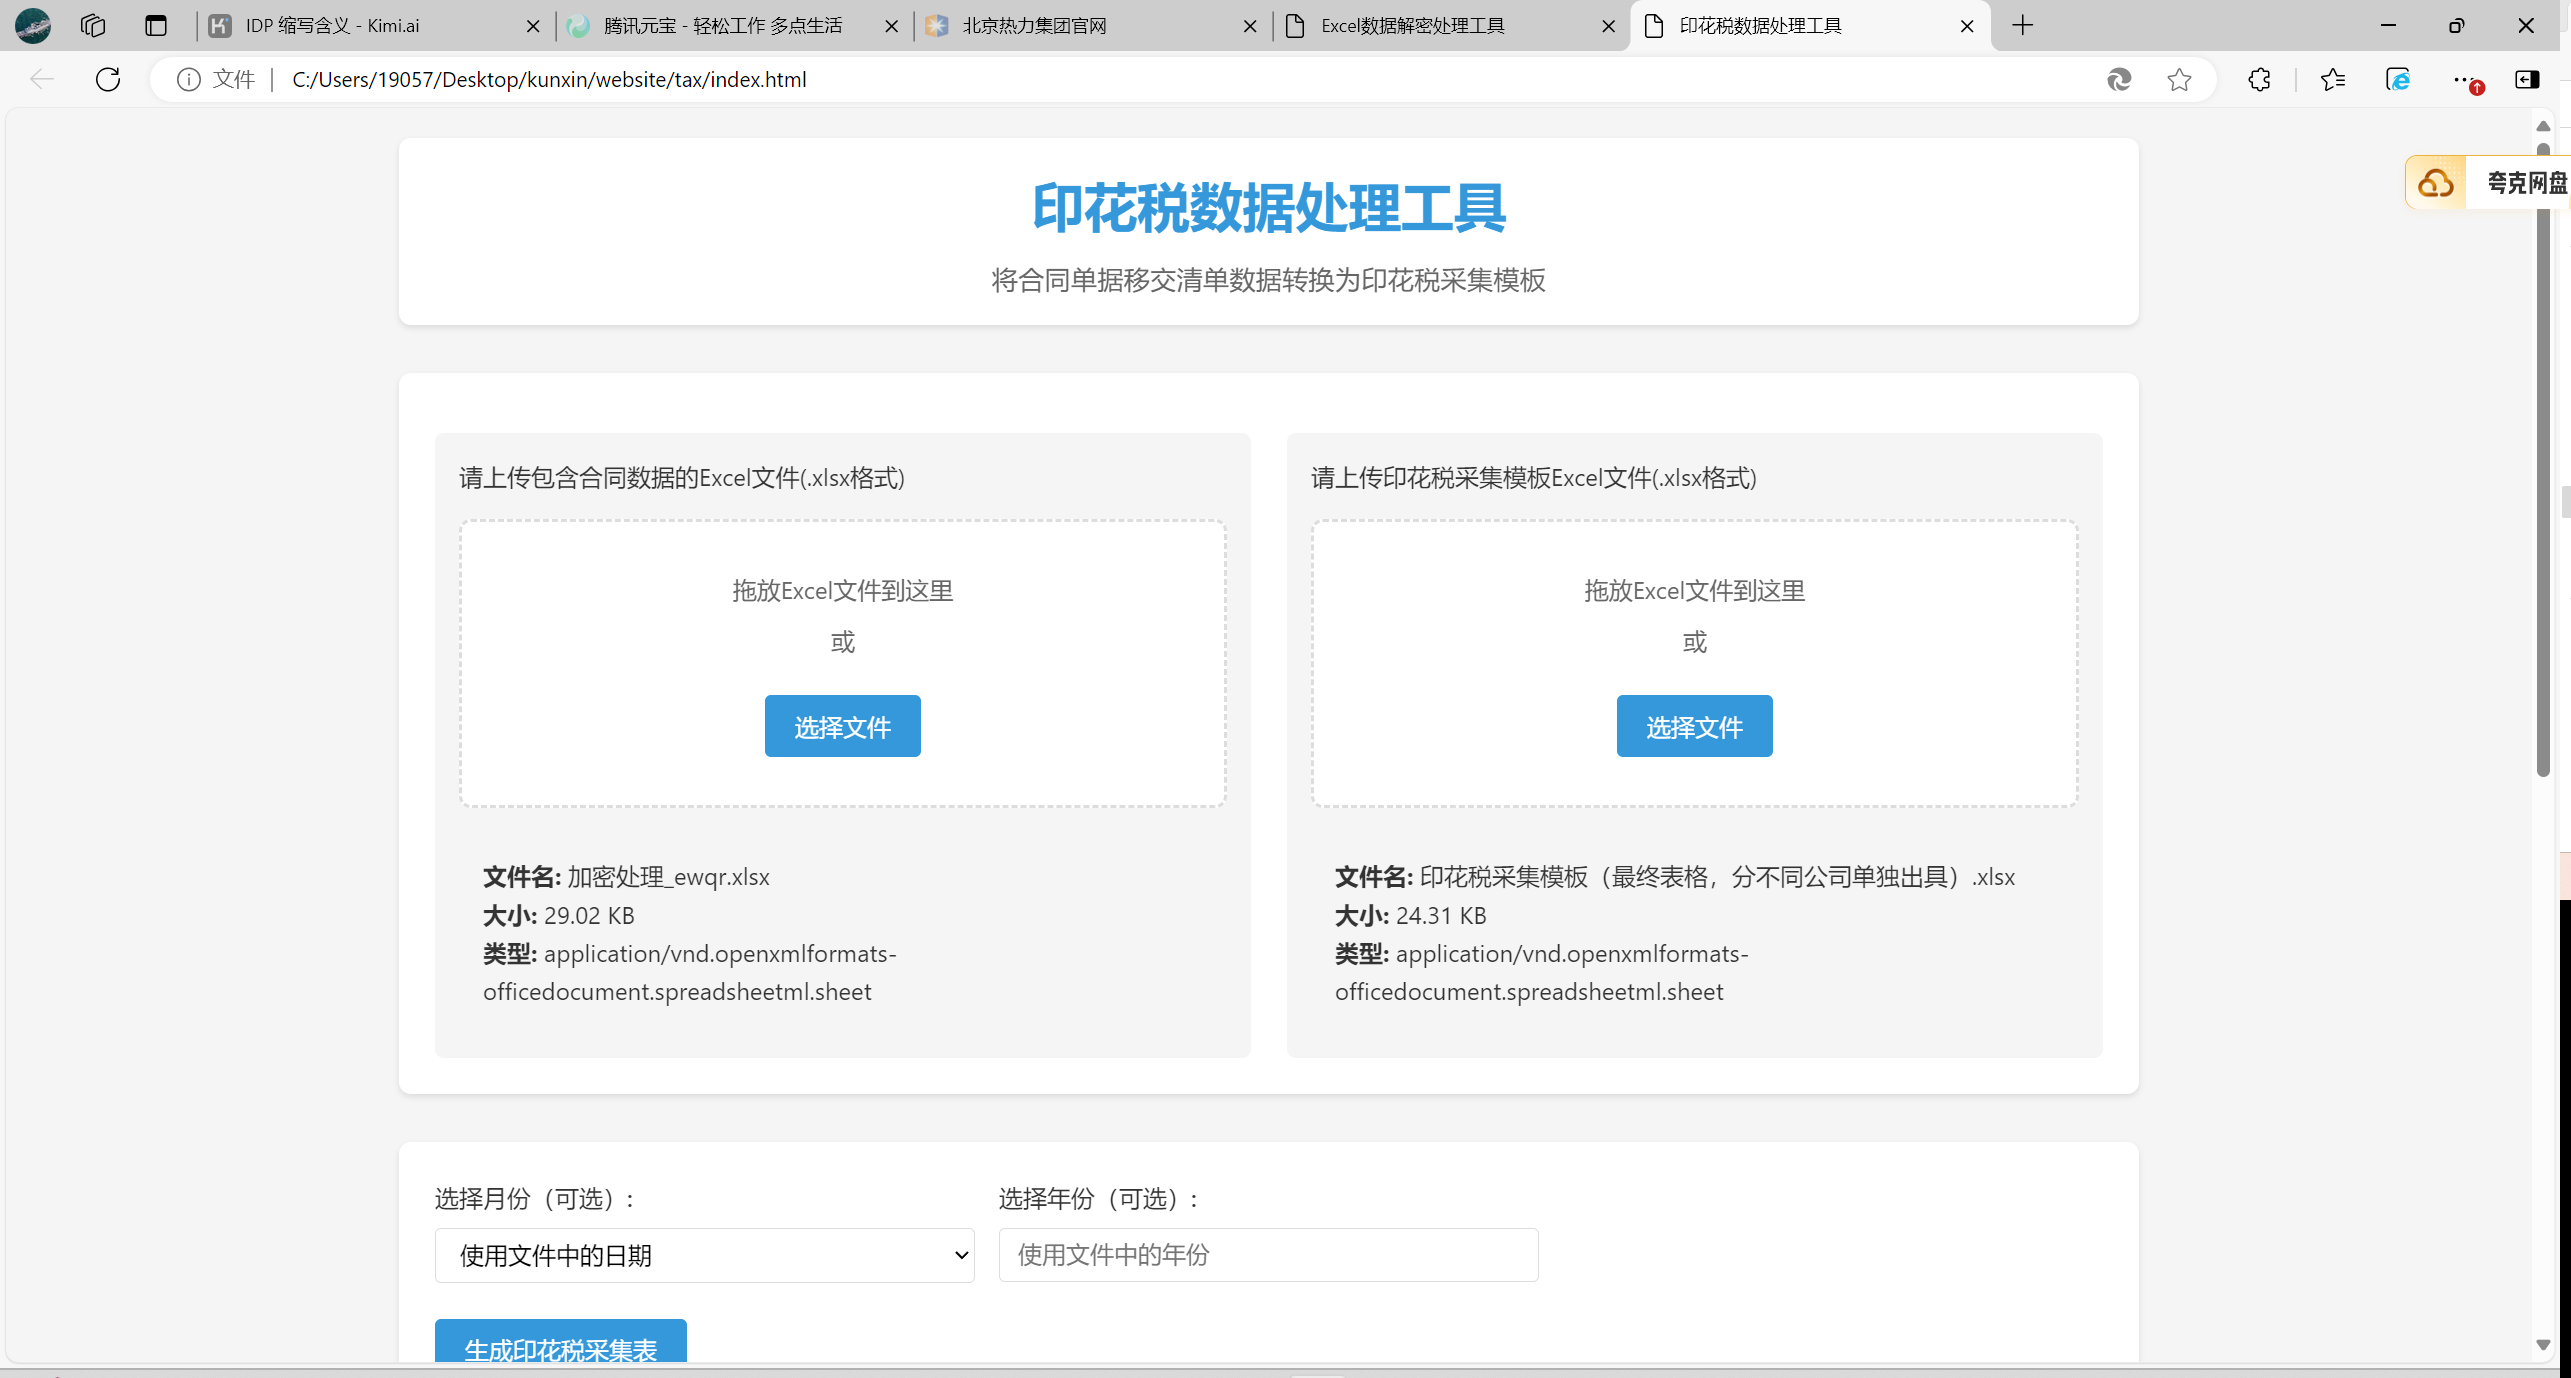
Task: Focus the 选择年份 input field
Action: click(1268, 1255)
